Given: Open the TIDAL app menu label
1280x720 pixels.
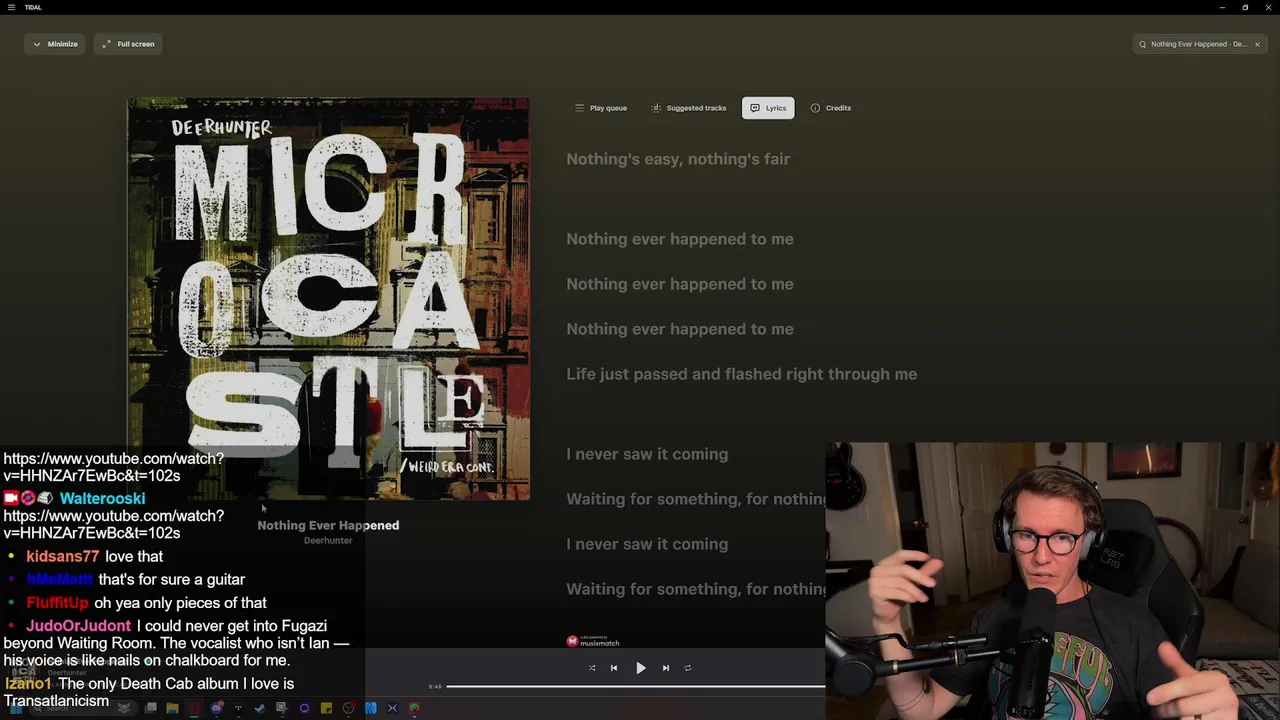Looking at the screenshot, I should click(x=33, y=7).
